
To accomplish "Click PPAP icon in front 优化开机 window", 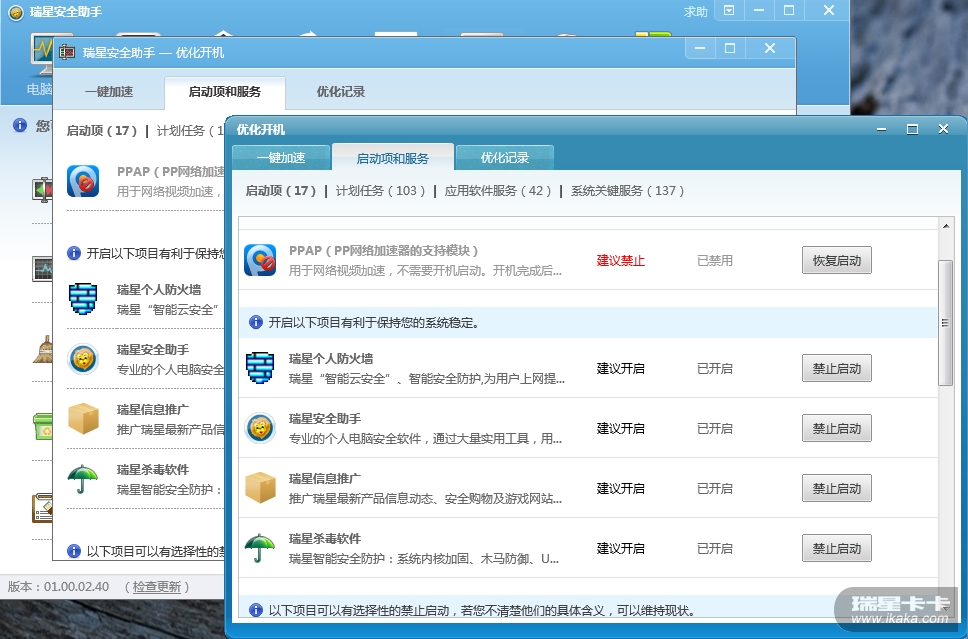I will (260, 260).
